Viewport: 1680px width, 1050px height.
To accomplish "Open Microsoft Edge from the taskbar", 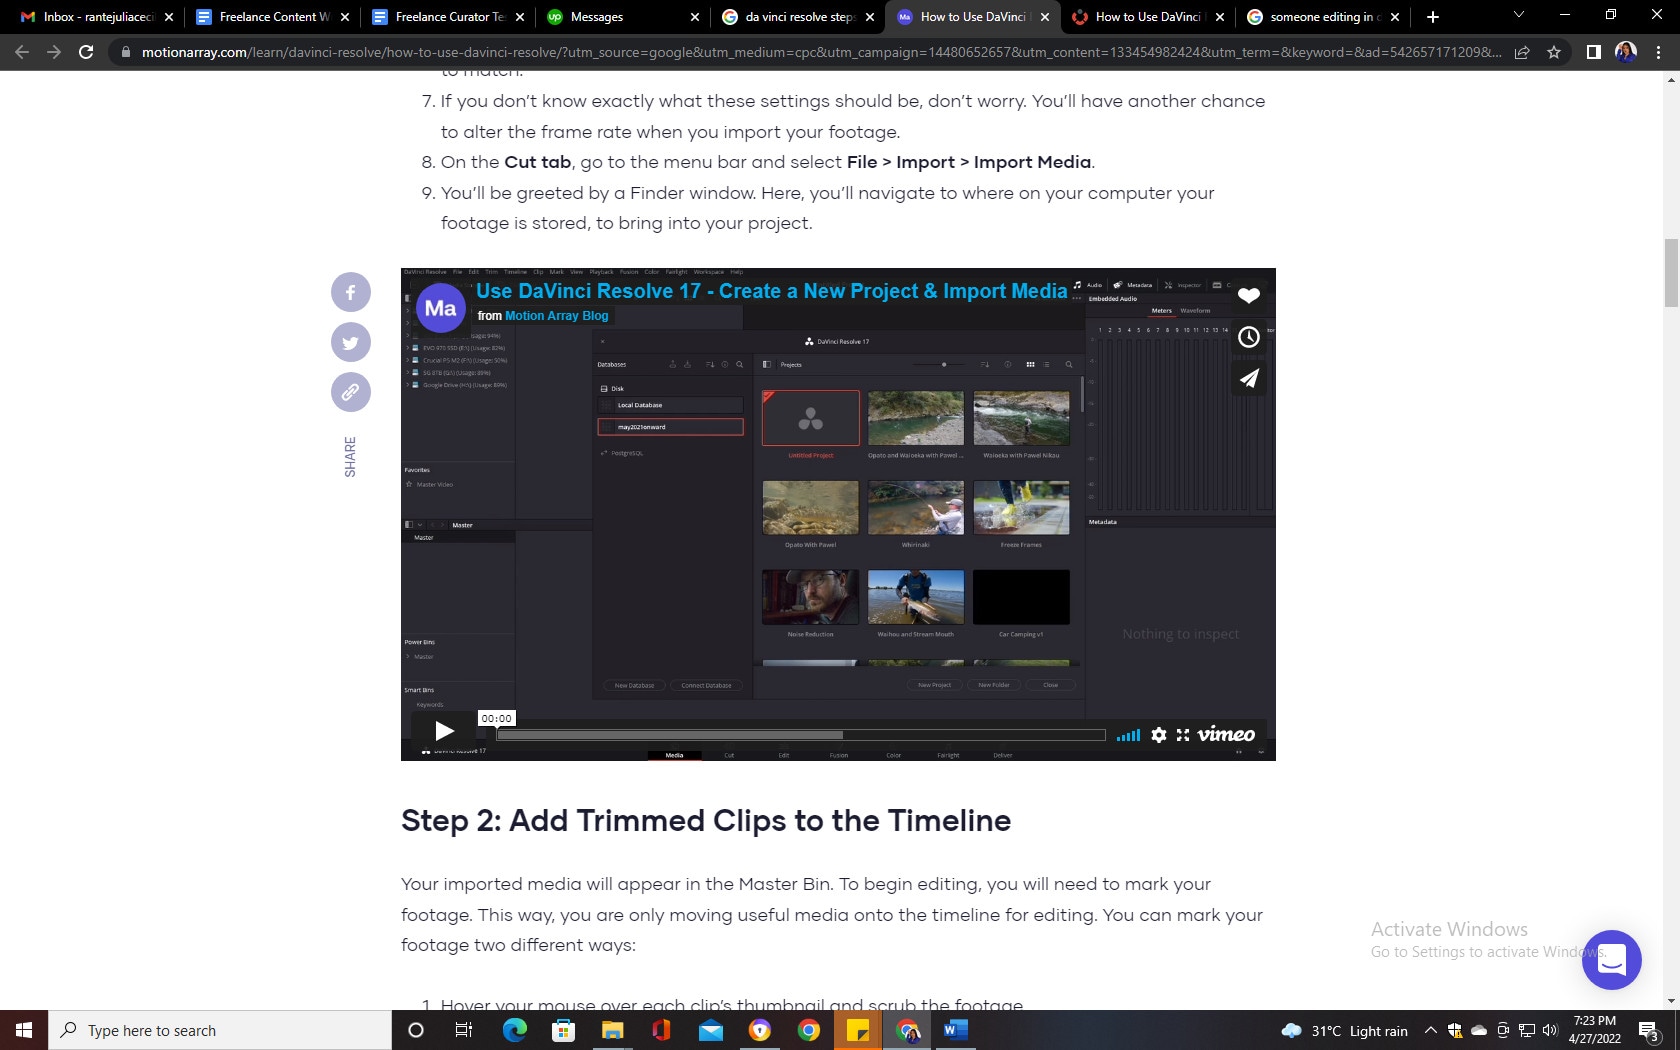I will [515, 1030].
